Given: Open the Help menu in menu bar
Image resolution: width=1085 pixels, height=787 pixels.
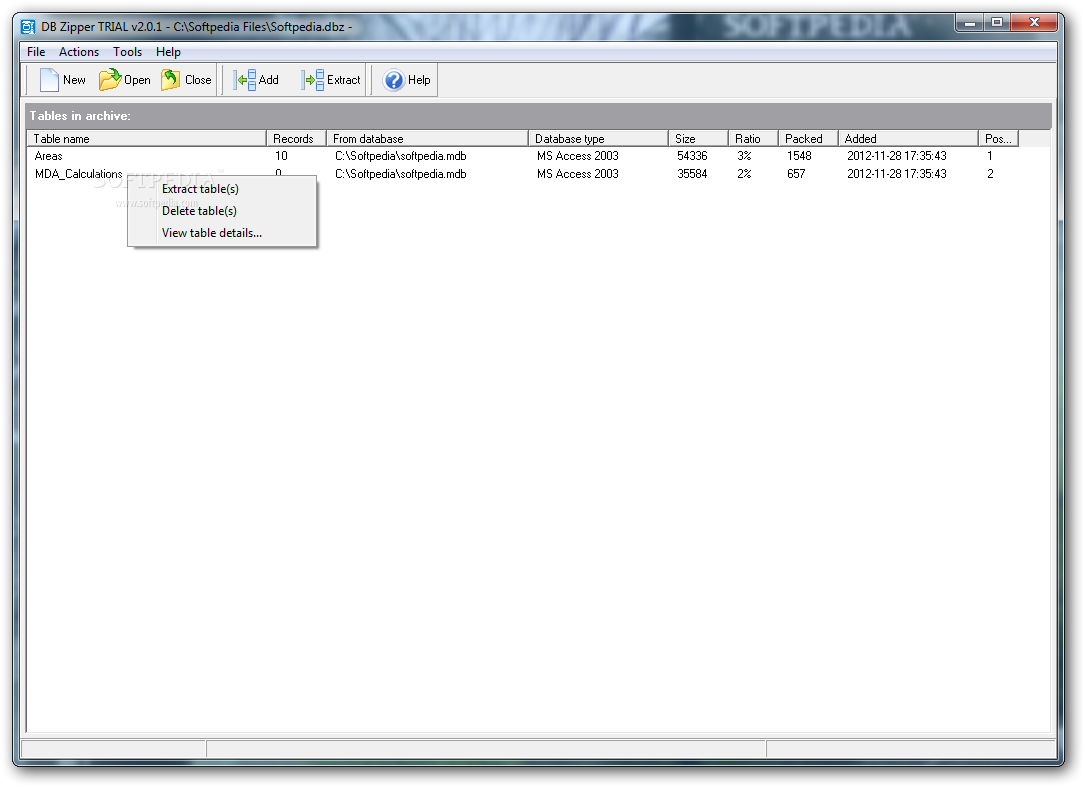Looking at the screenshot, I should tap(168, 52).
